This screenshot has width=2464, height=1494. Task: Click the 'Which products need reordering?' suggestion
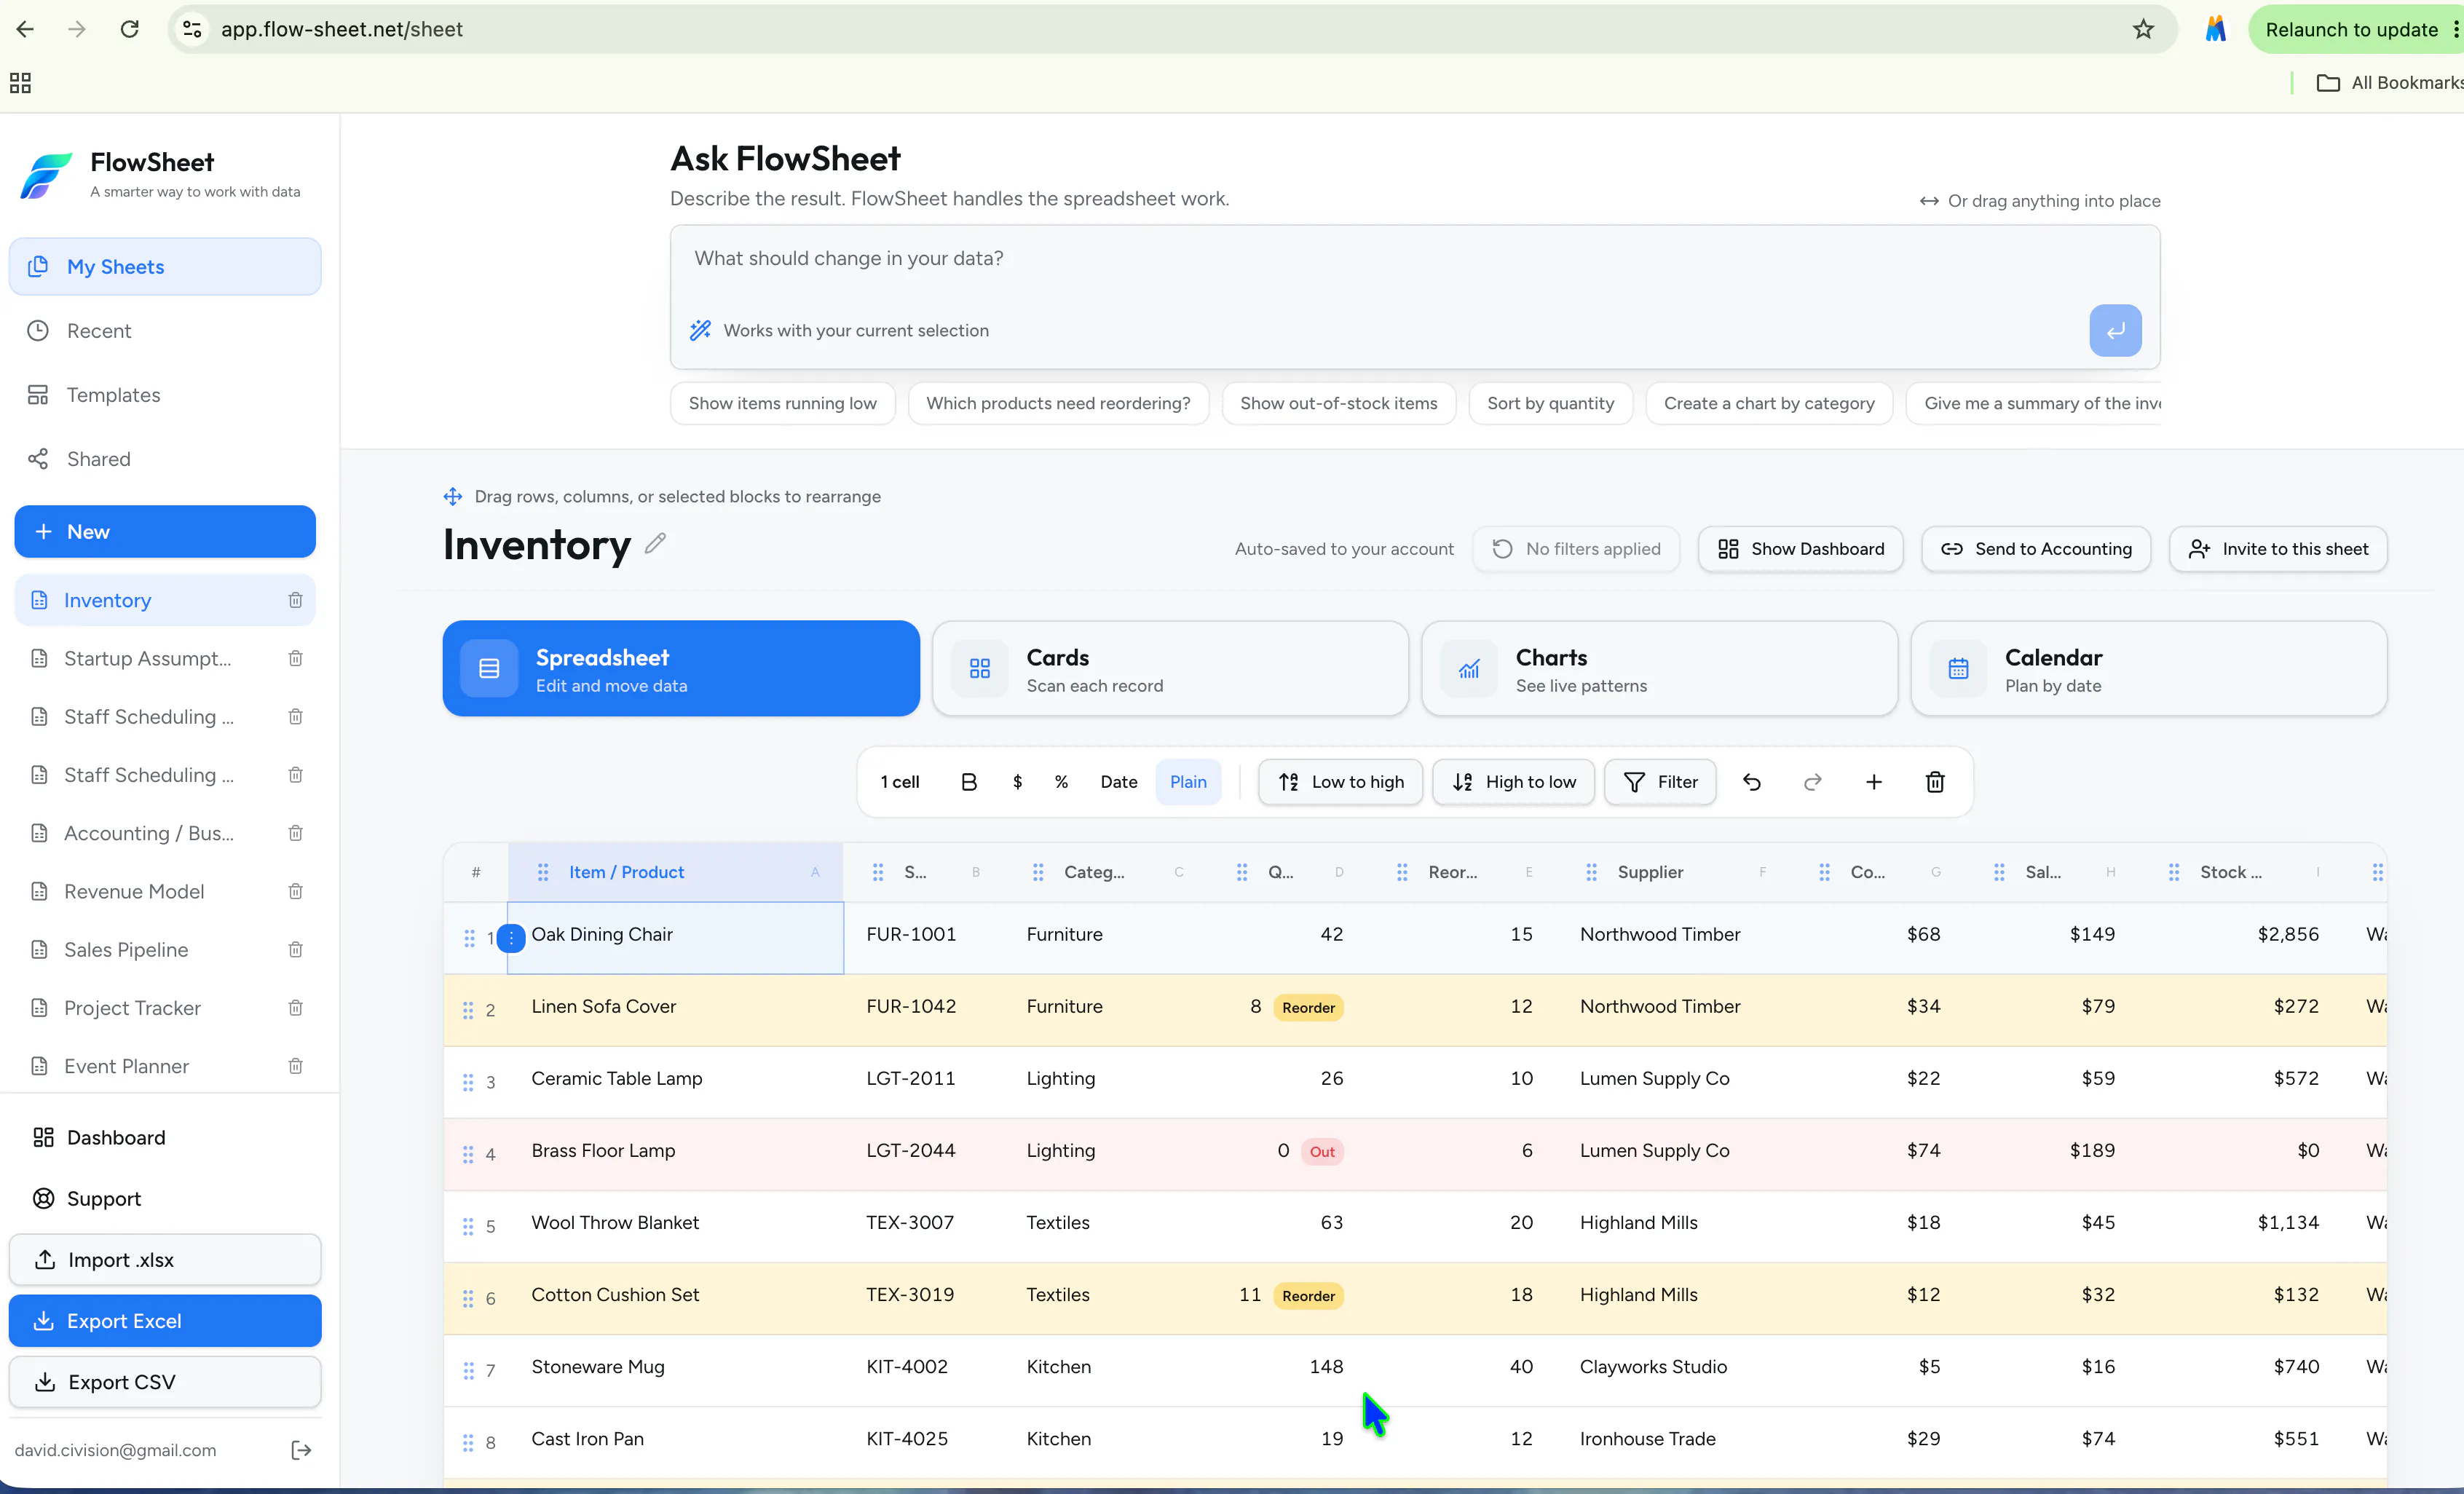1058,403
